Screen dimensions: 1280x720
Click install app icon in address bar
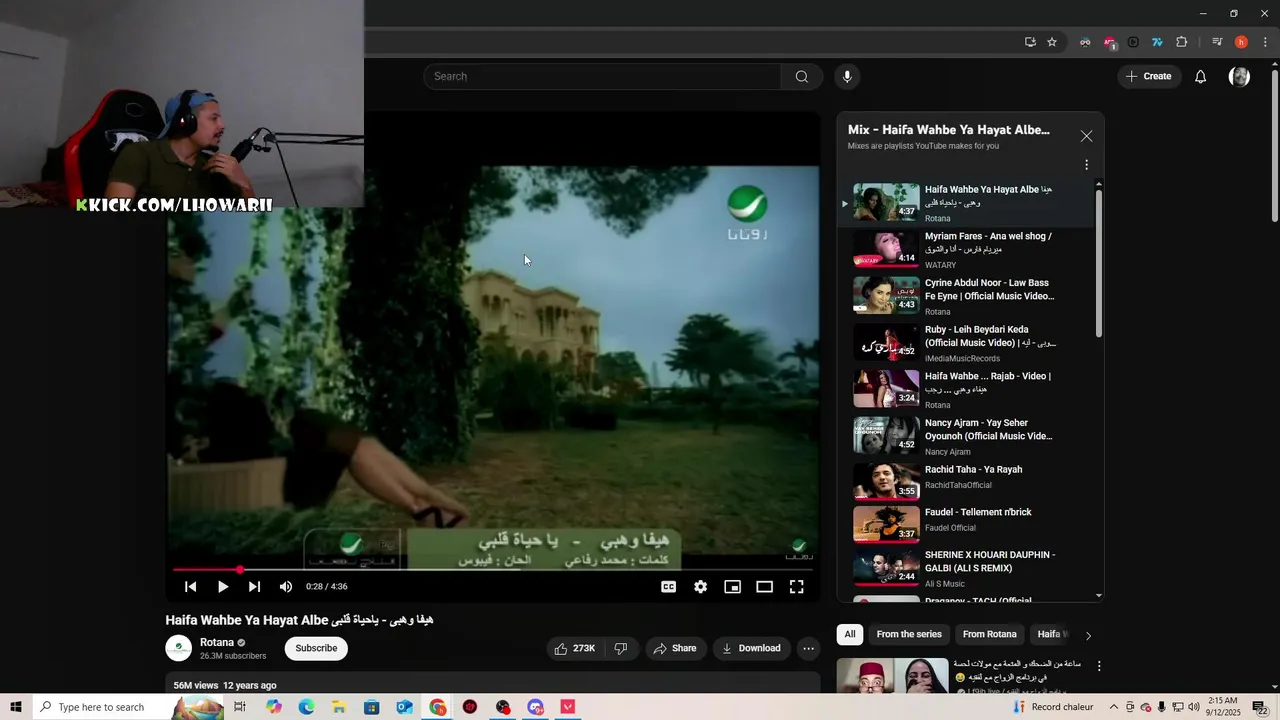point(1030,42)
